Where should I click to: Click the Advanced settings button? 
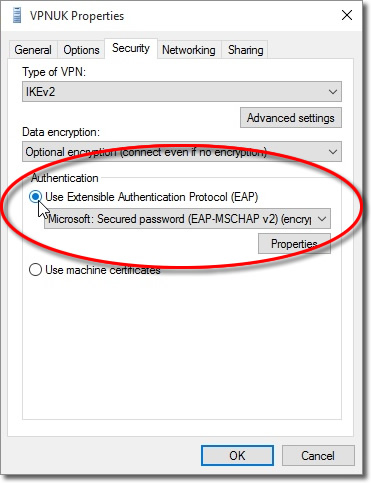(x=291, y=118)
